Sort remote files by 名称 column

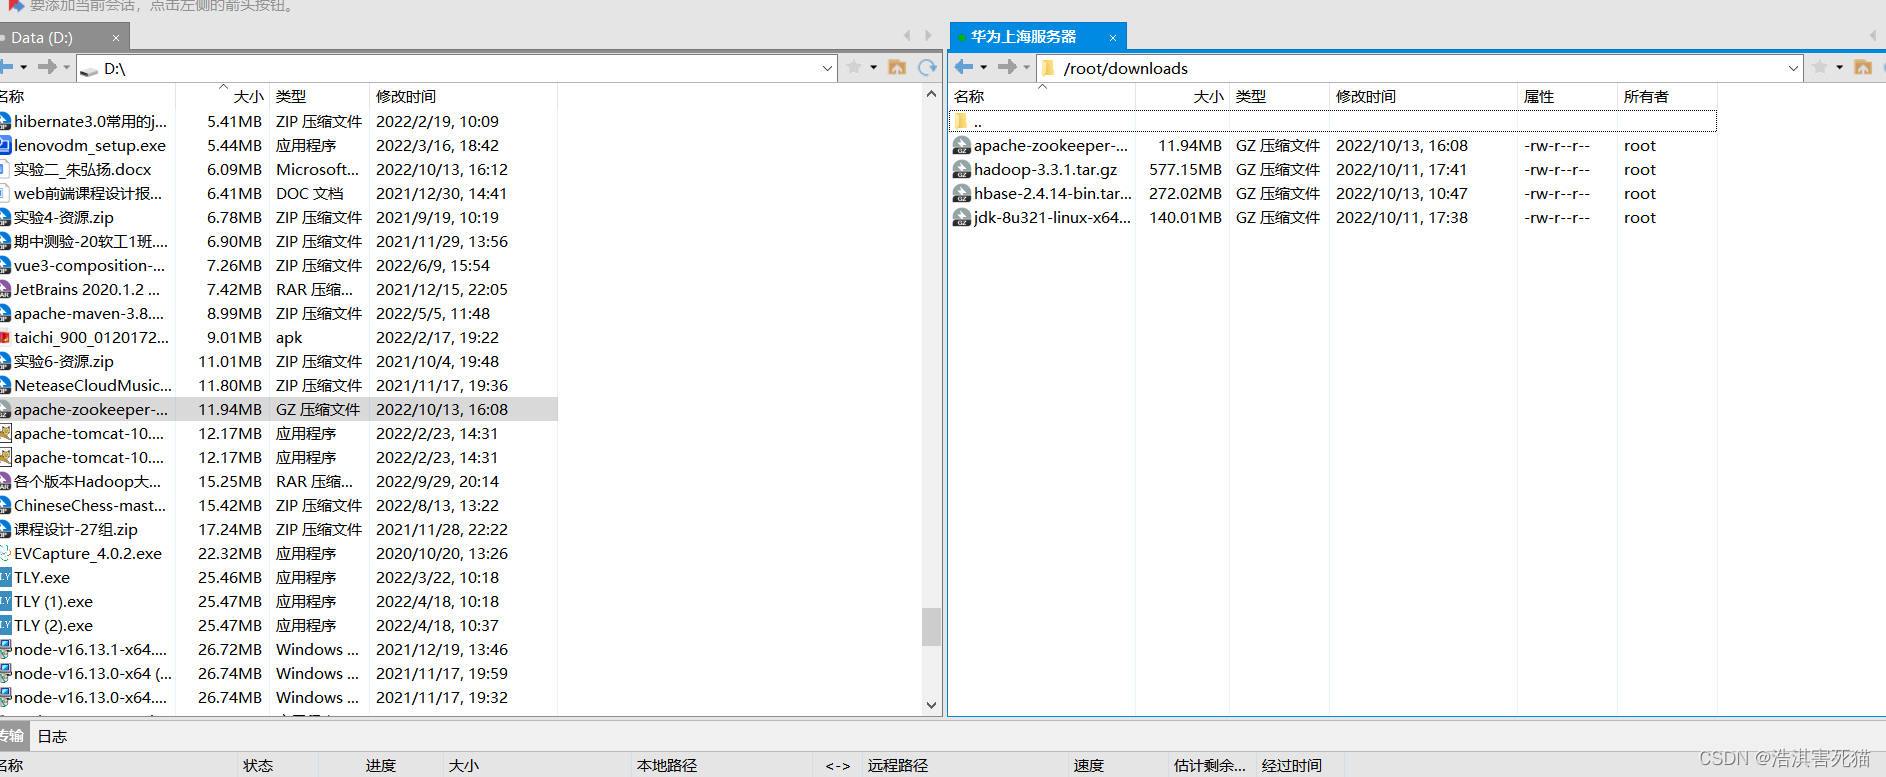pyautogui.click(x=969, y=97)
